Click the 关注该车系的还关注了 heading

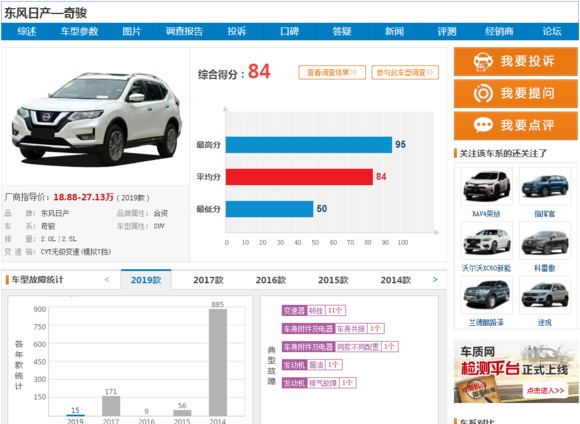[x=503, y=153]
